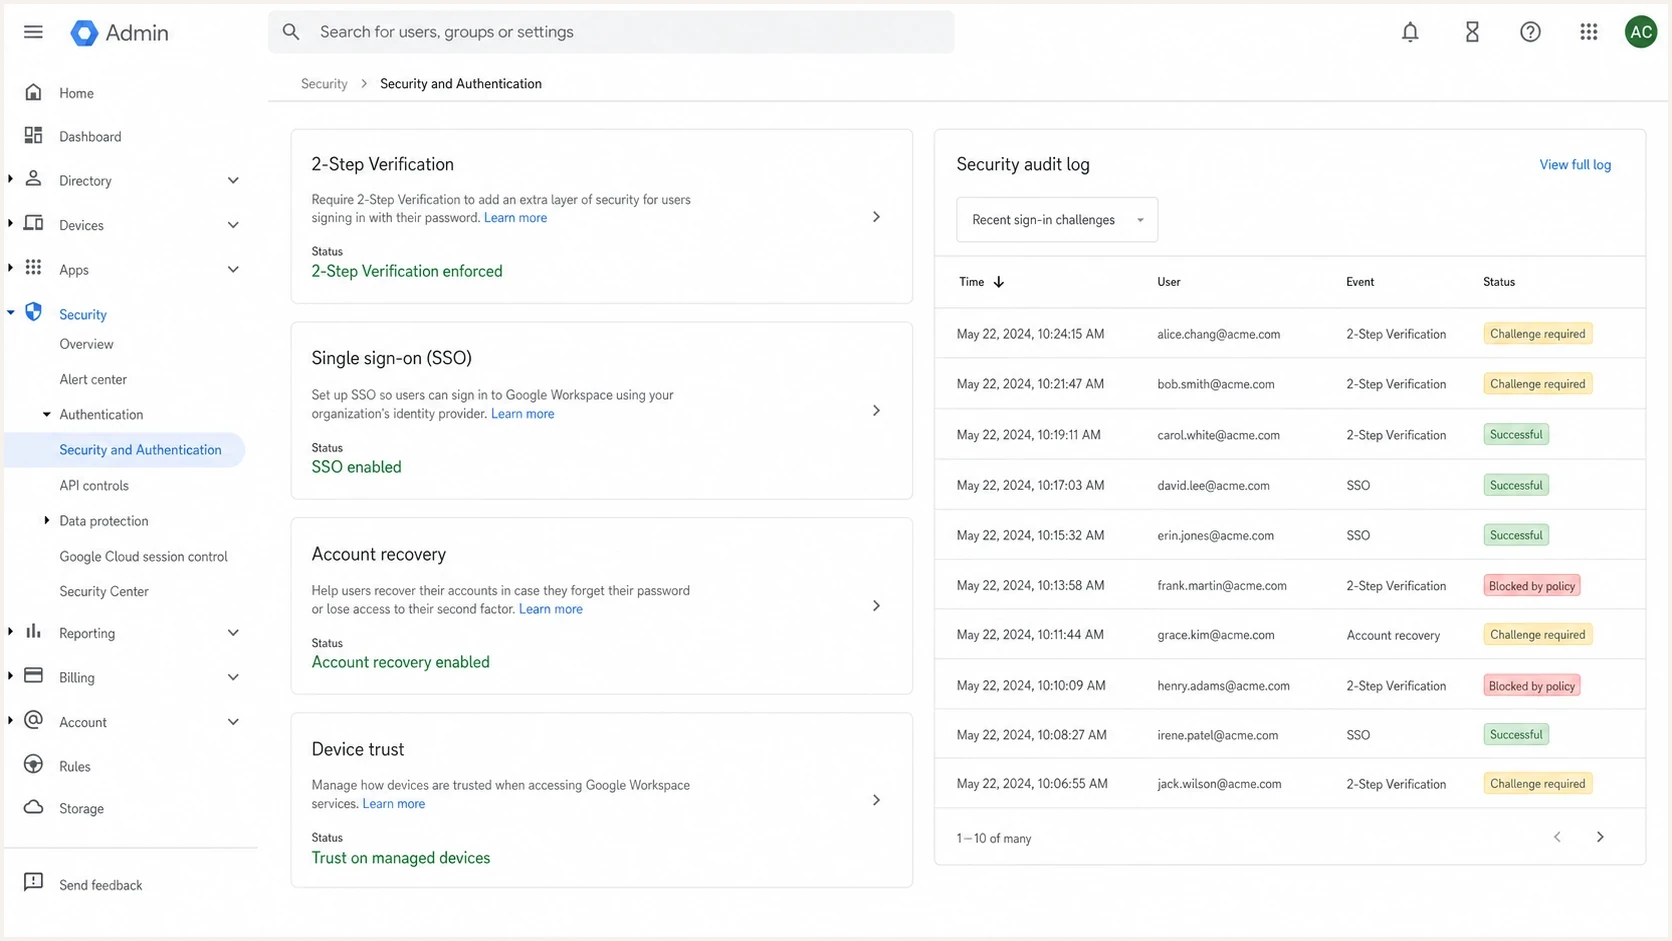Click the Rules icon in sidebar

tap(33, 765)
